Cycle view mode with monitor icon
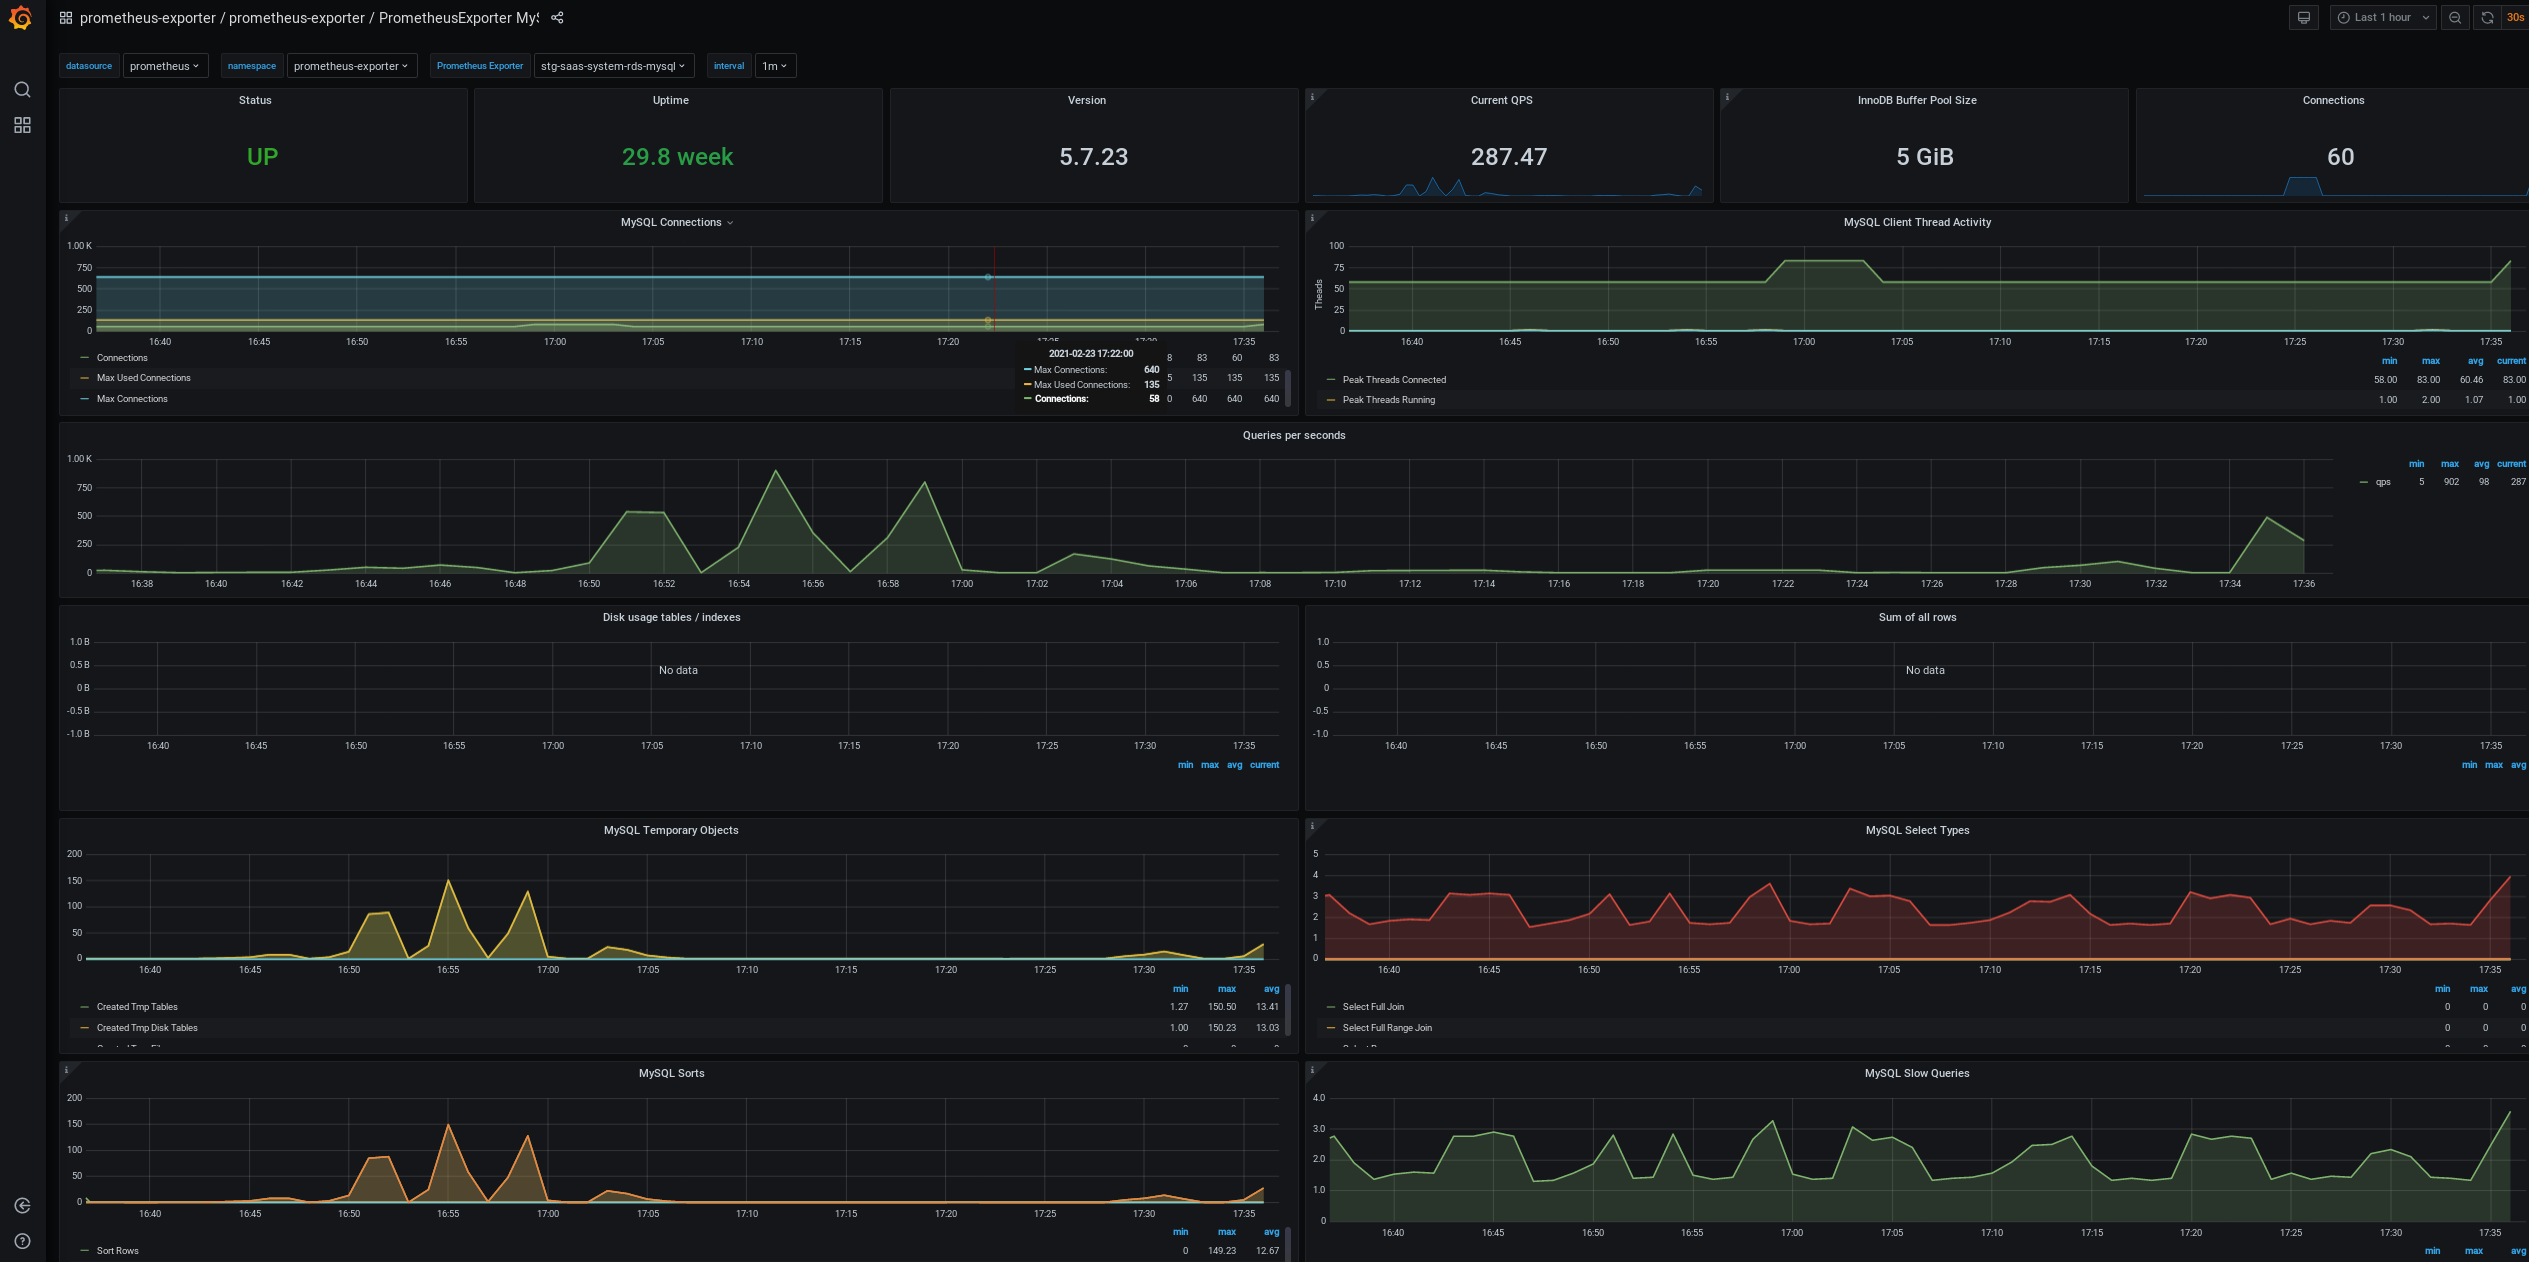 click(x=2303, y=18)
